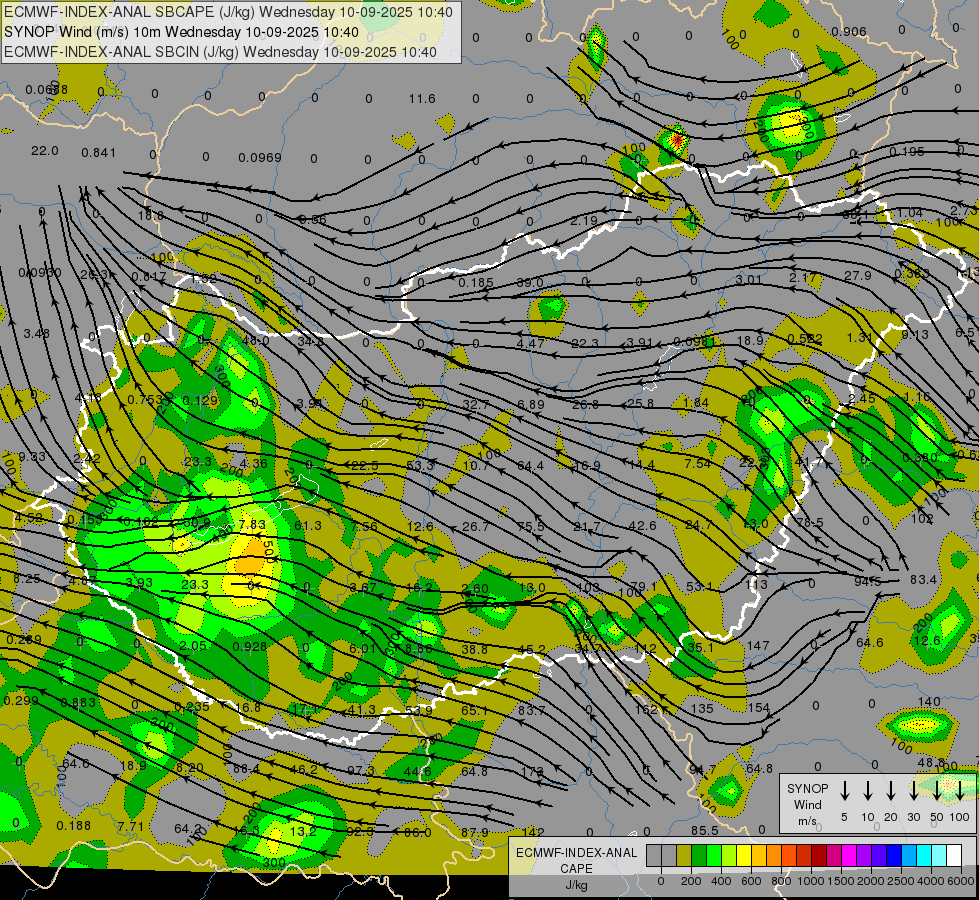Click the map value 65.1
Screen dimensions: 979x900
pyautogui.click(x=475, y=710)
